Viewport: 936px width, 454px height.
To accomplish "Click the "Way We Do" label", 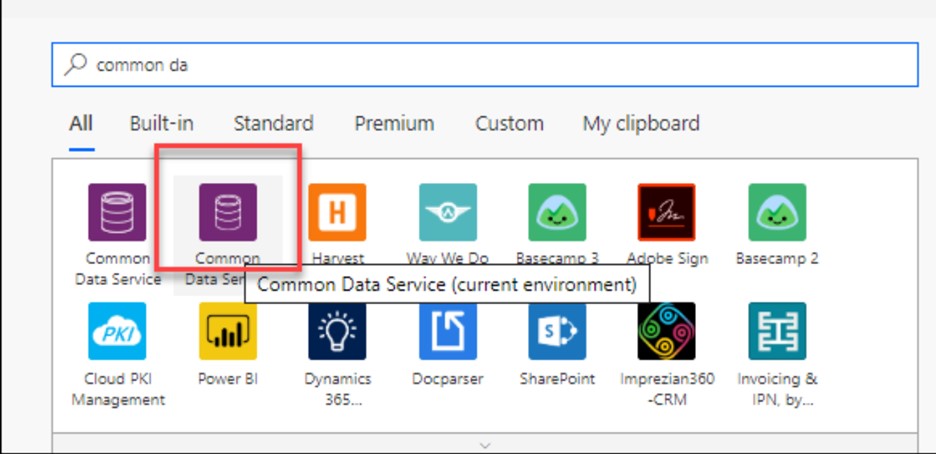I will [x=448, y=258].
